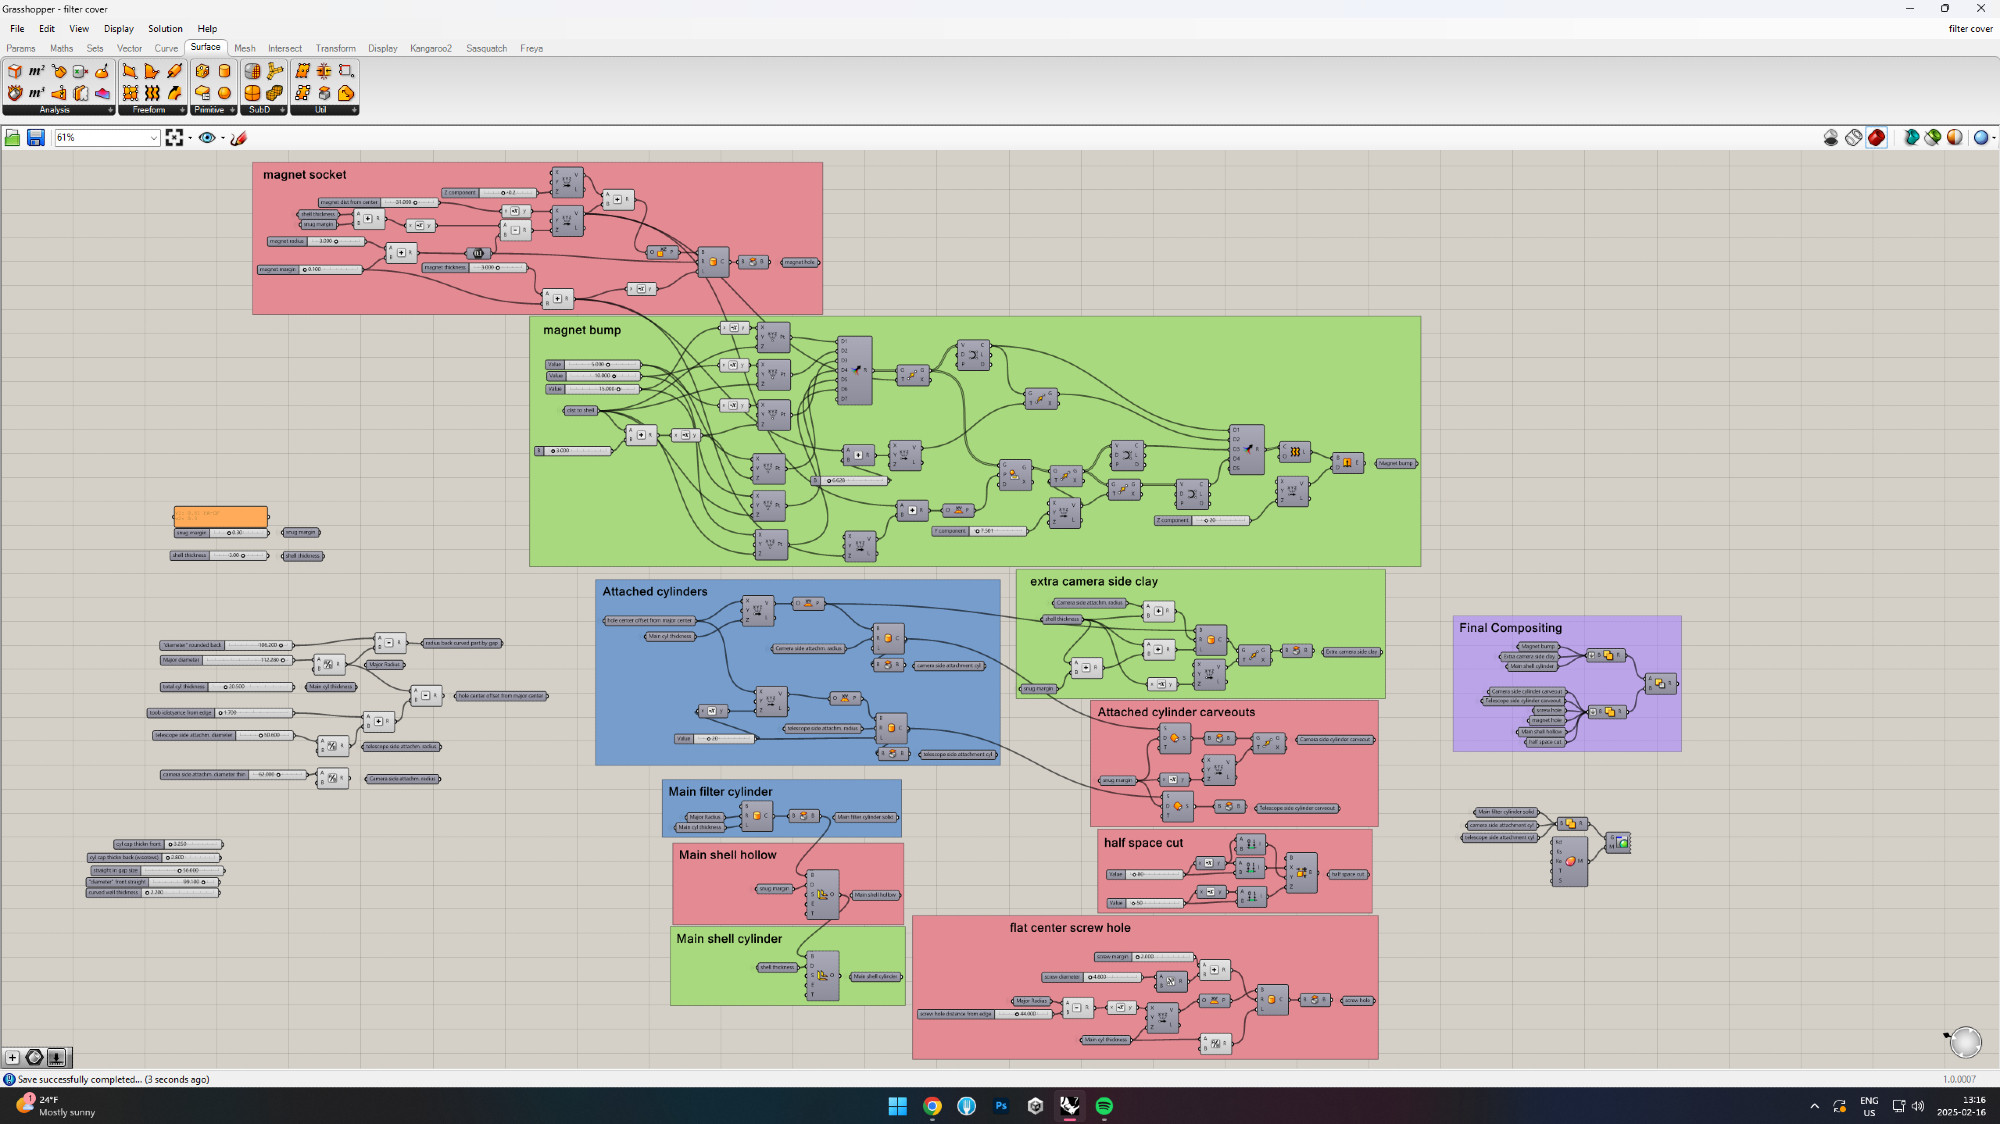Select the 'Magnet bump' output parameter
This screenshot has height=1124, width=2000.
[1396, 463]
